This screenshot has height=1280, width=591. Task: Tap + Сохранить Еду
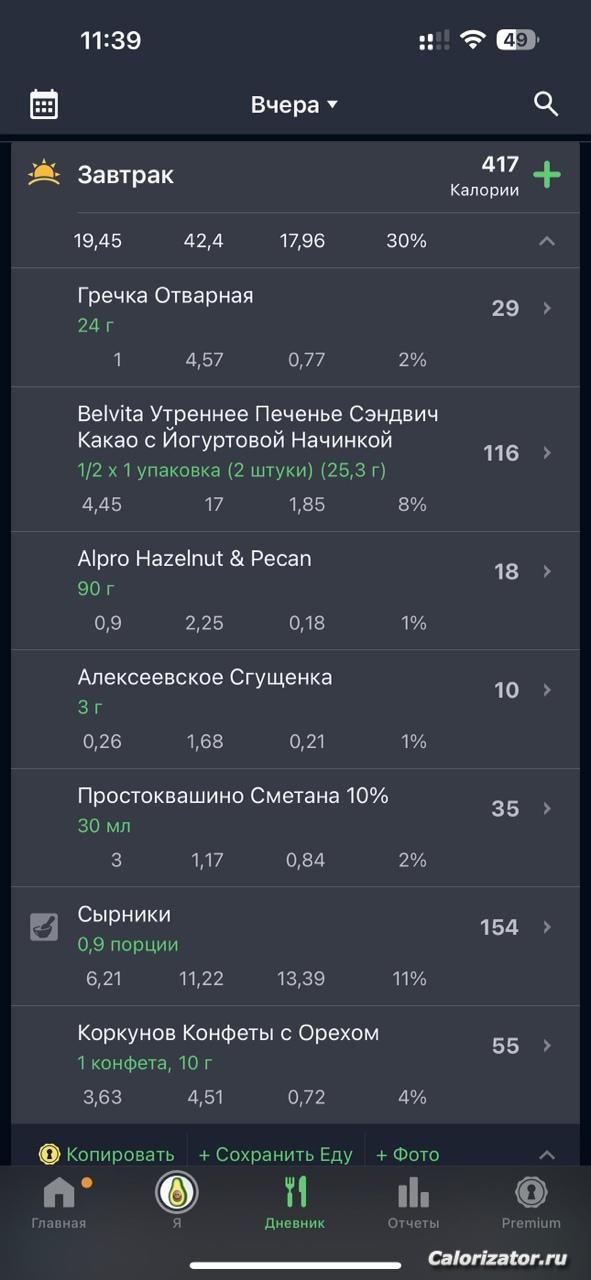[x=276, y=1154]
